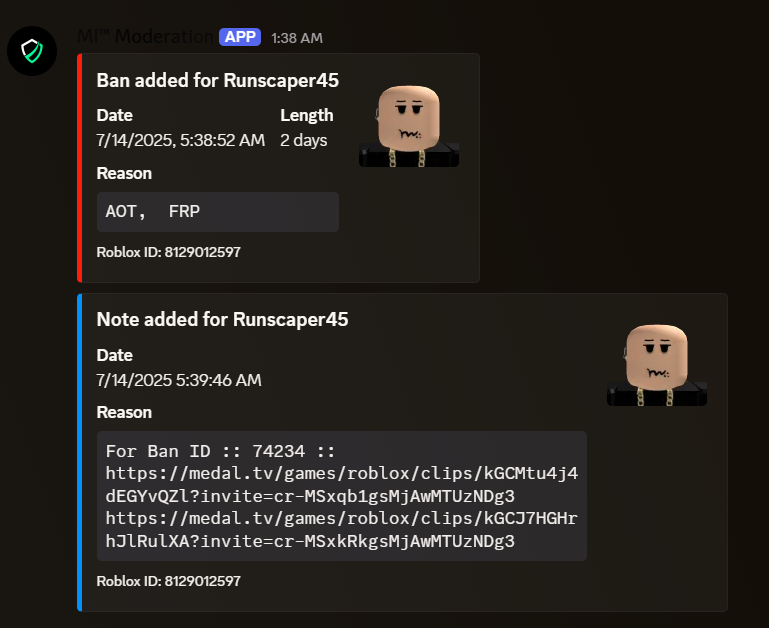The image size is (769, 628).
Task: Click the ban date 7/14/2025, 5:38:52 AM
Action: pos(180,140)
